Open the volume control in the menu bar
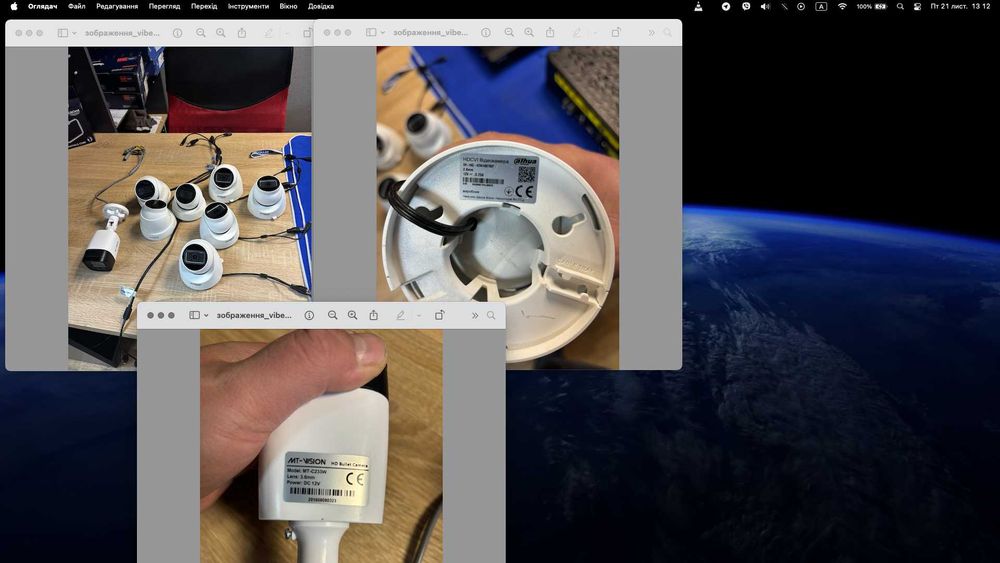The height and width of the screenshot is (563, 1000). (x=765, y=6)
